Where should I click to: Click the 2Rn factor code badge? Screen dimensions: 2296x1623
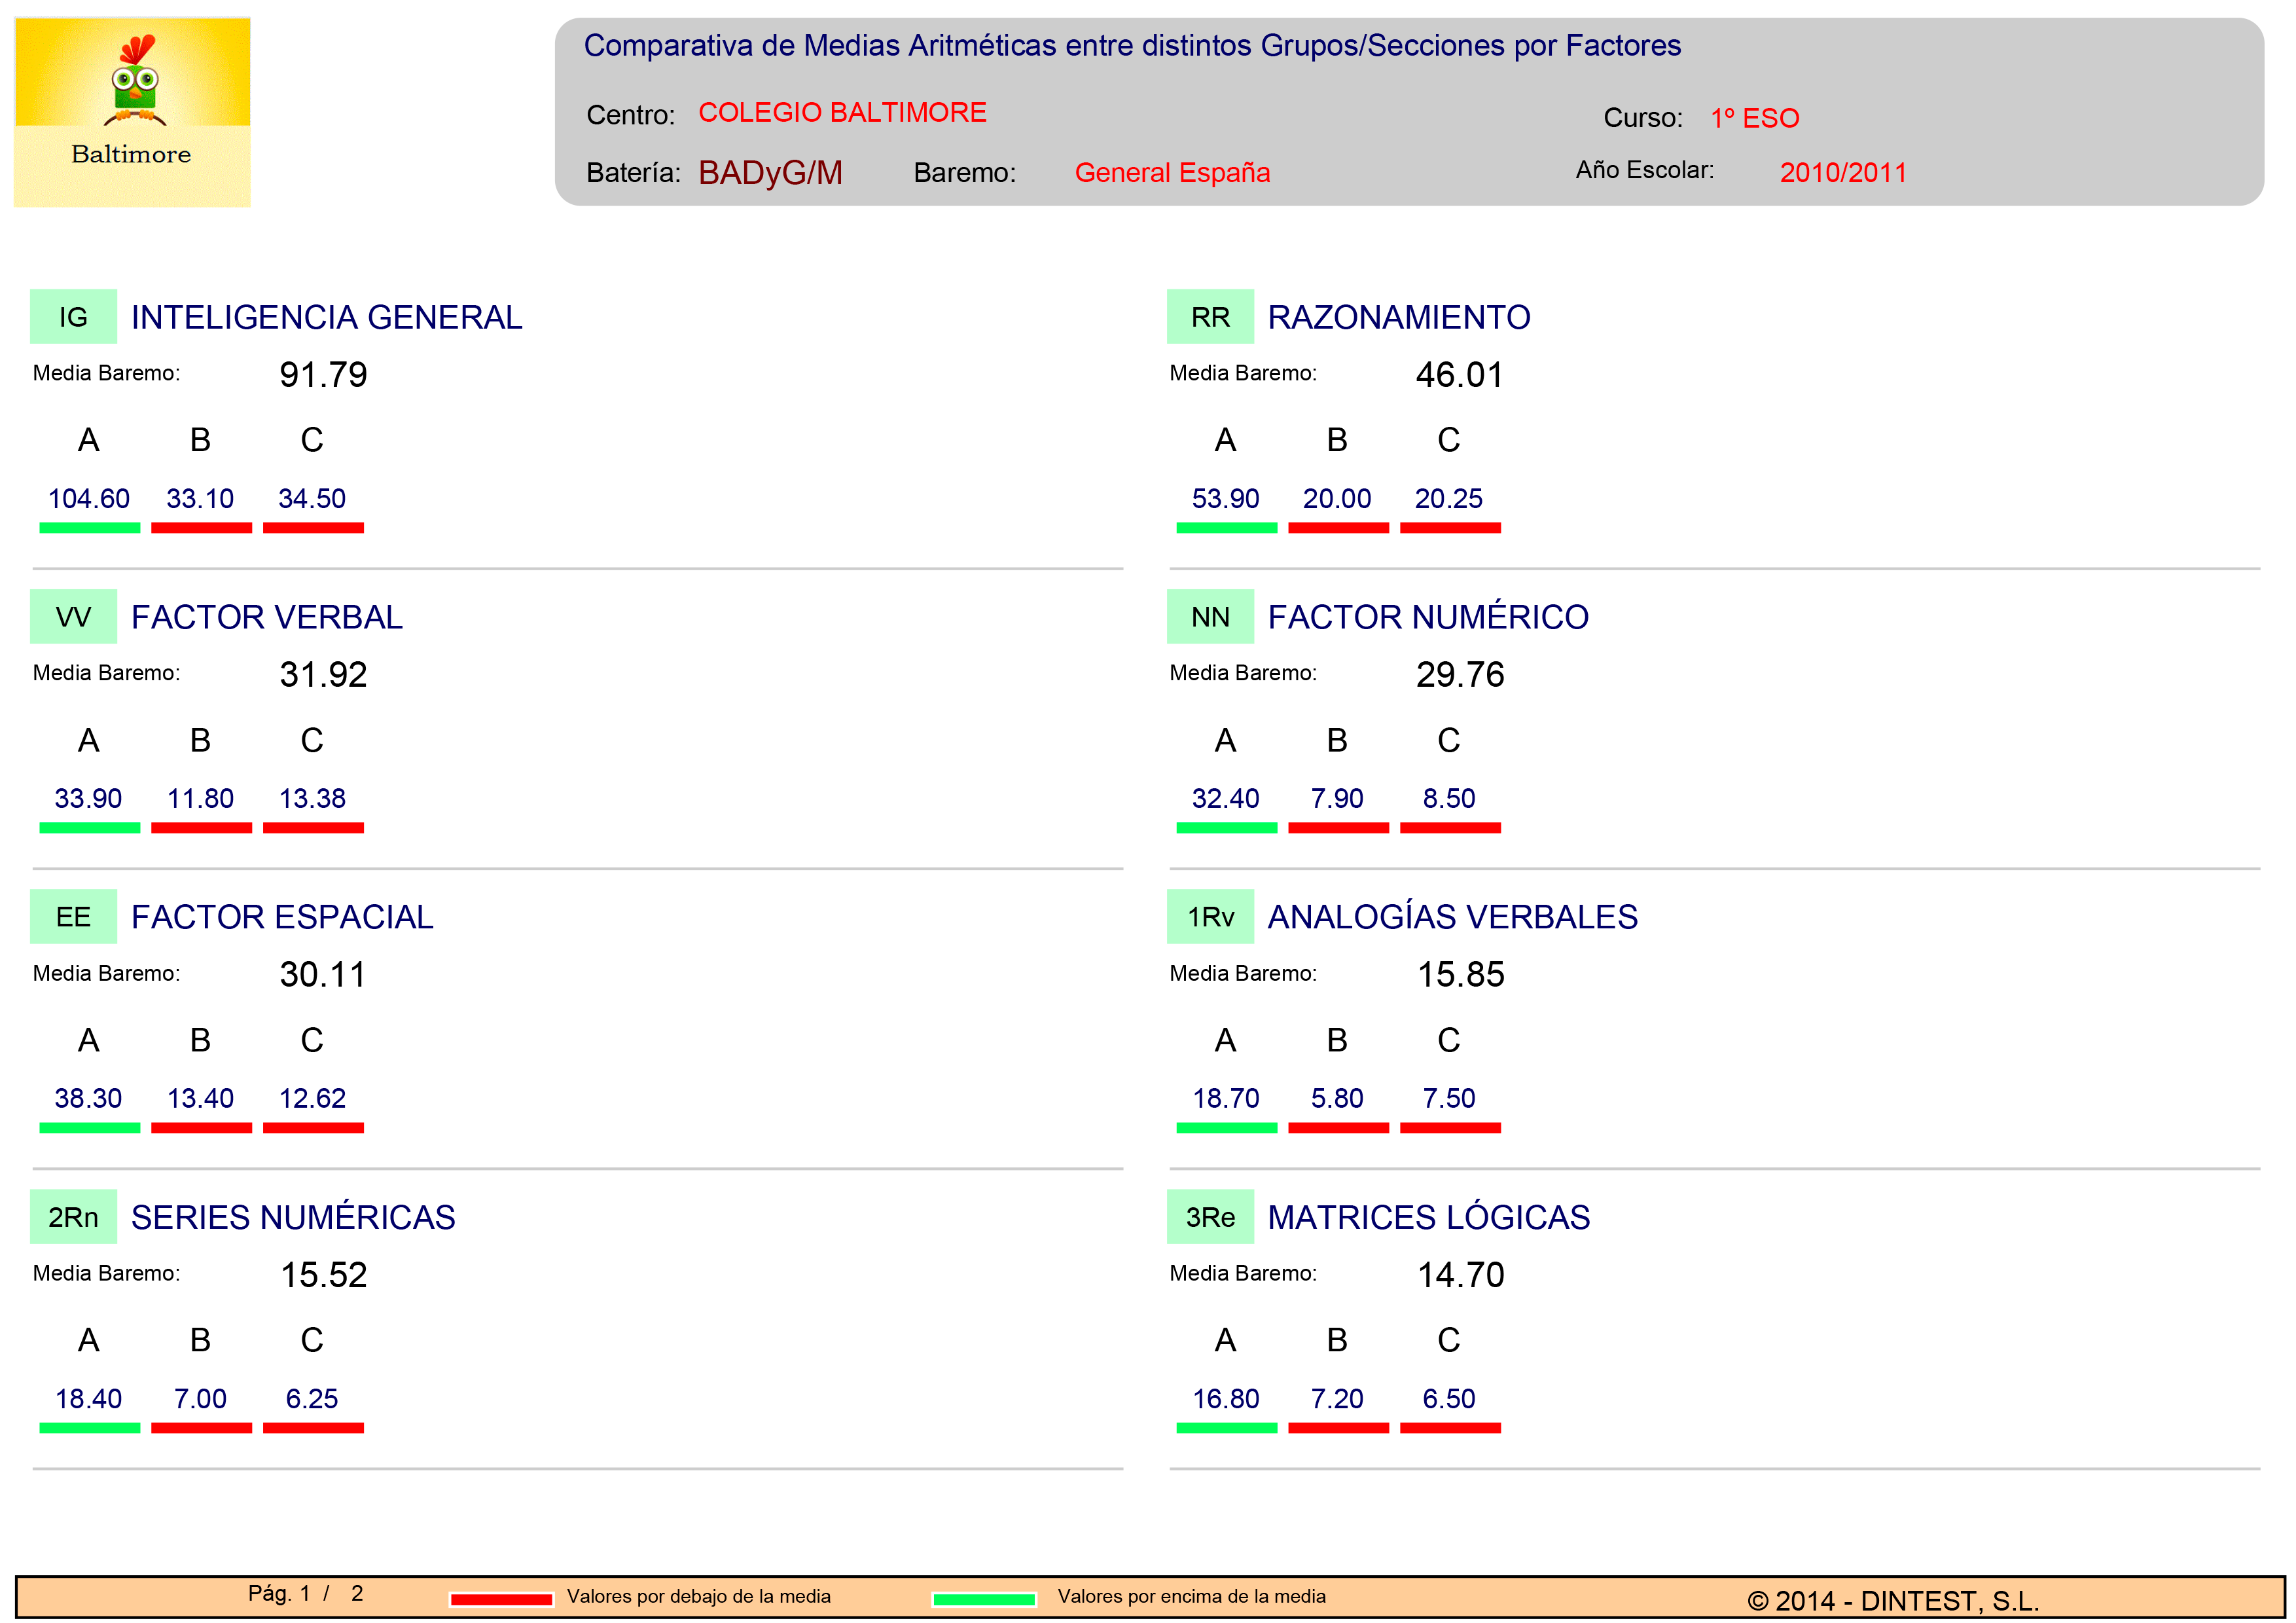point(73,1217)
